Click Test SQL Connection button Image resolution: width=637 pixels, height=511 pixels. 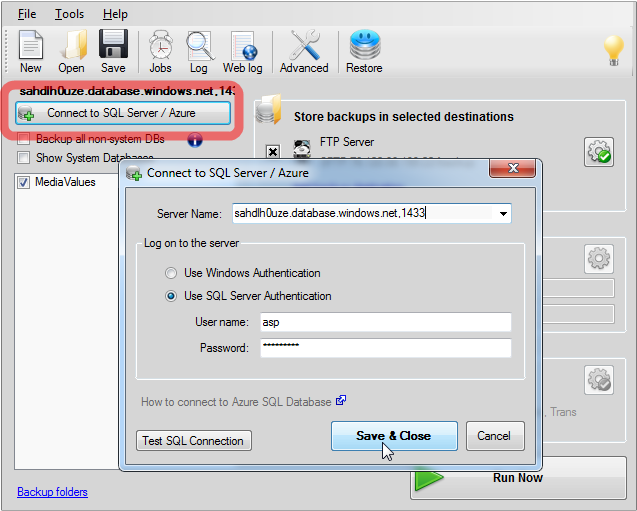point(194,441)
